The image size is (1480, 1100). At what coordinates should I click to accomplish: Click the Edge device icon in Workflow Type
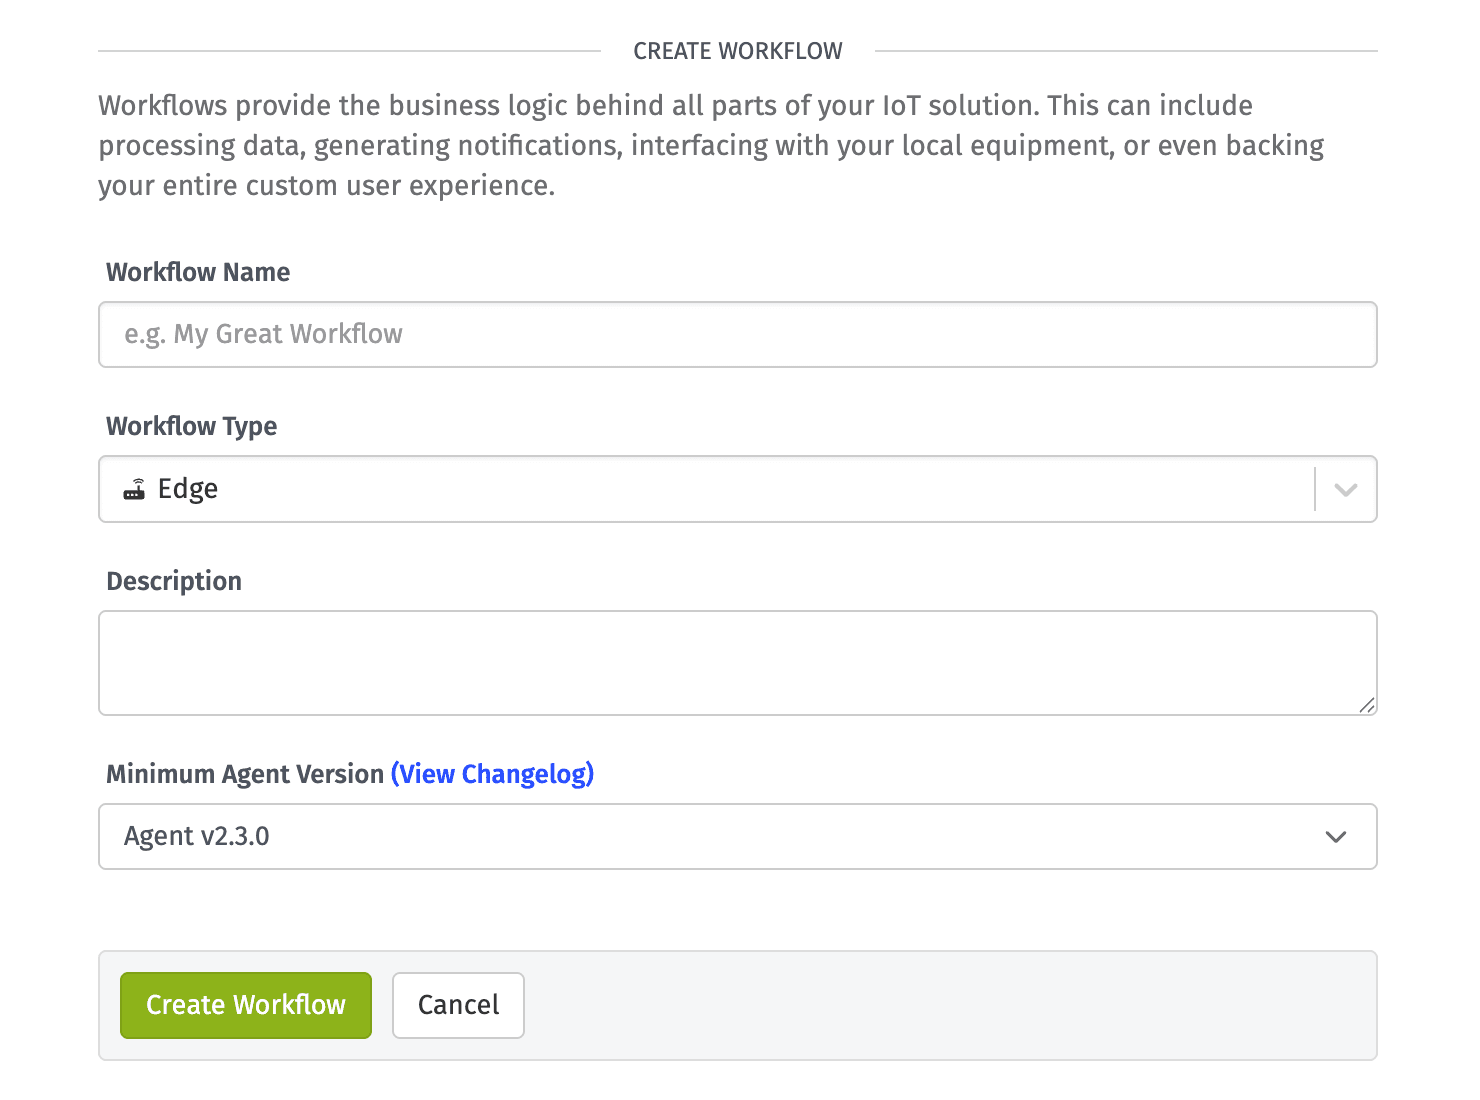(x=136, y=489)
